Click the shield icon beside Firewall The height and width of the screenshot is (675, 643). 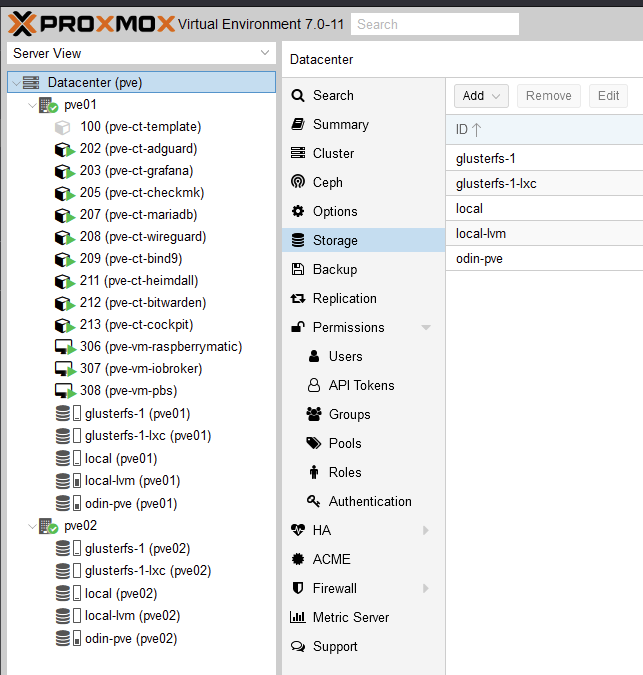pos(298,588)
